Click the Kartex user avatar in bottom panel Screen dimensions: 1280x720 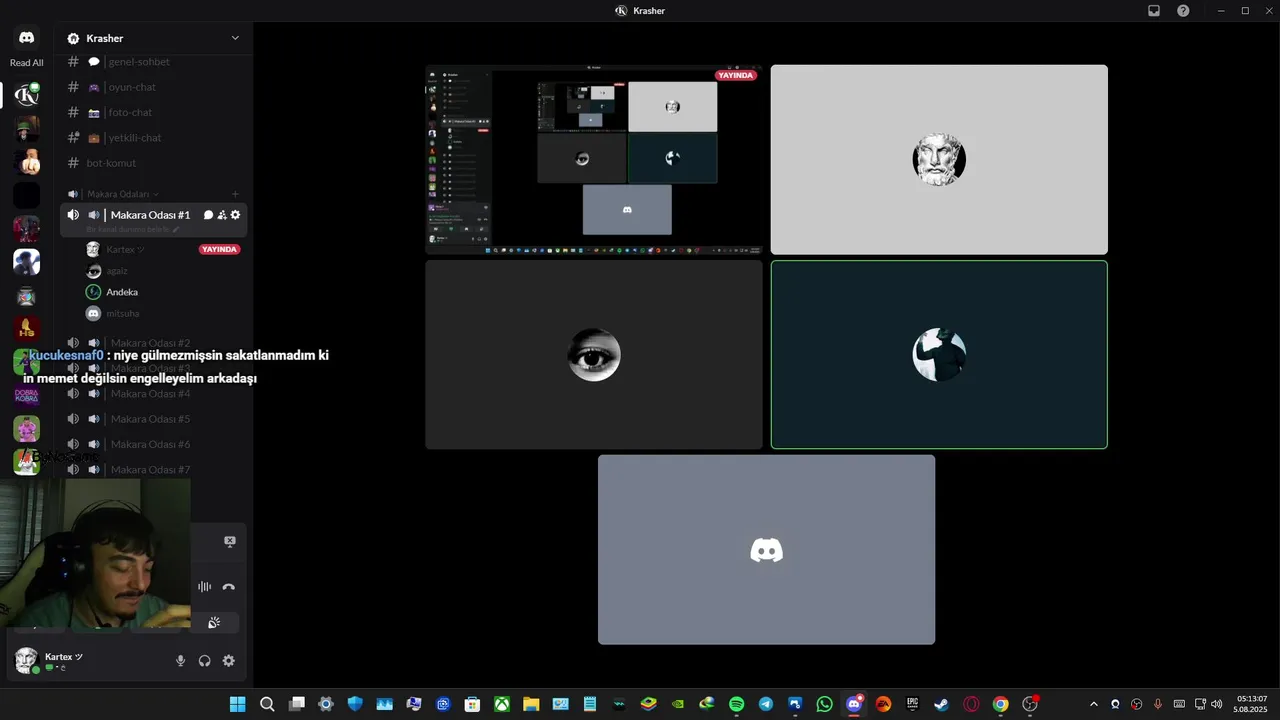click(x=27, y=660)
